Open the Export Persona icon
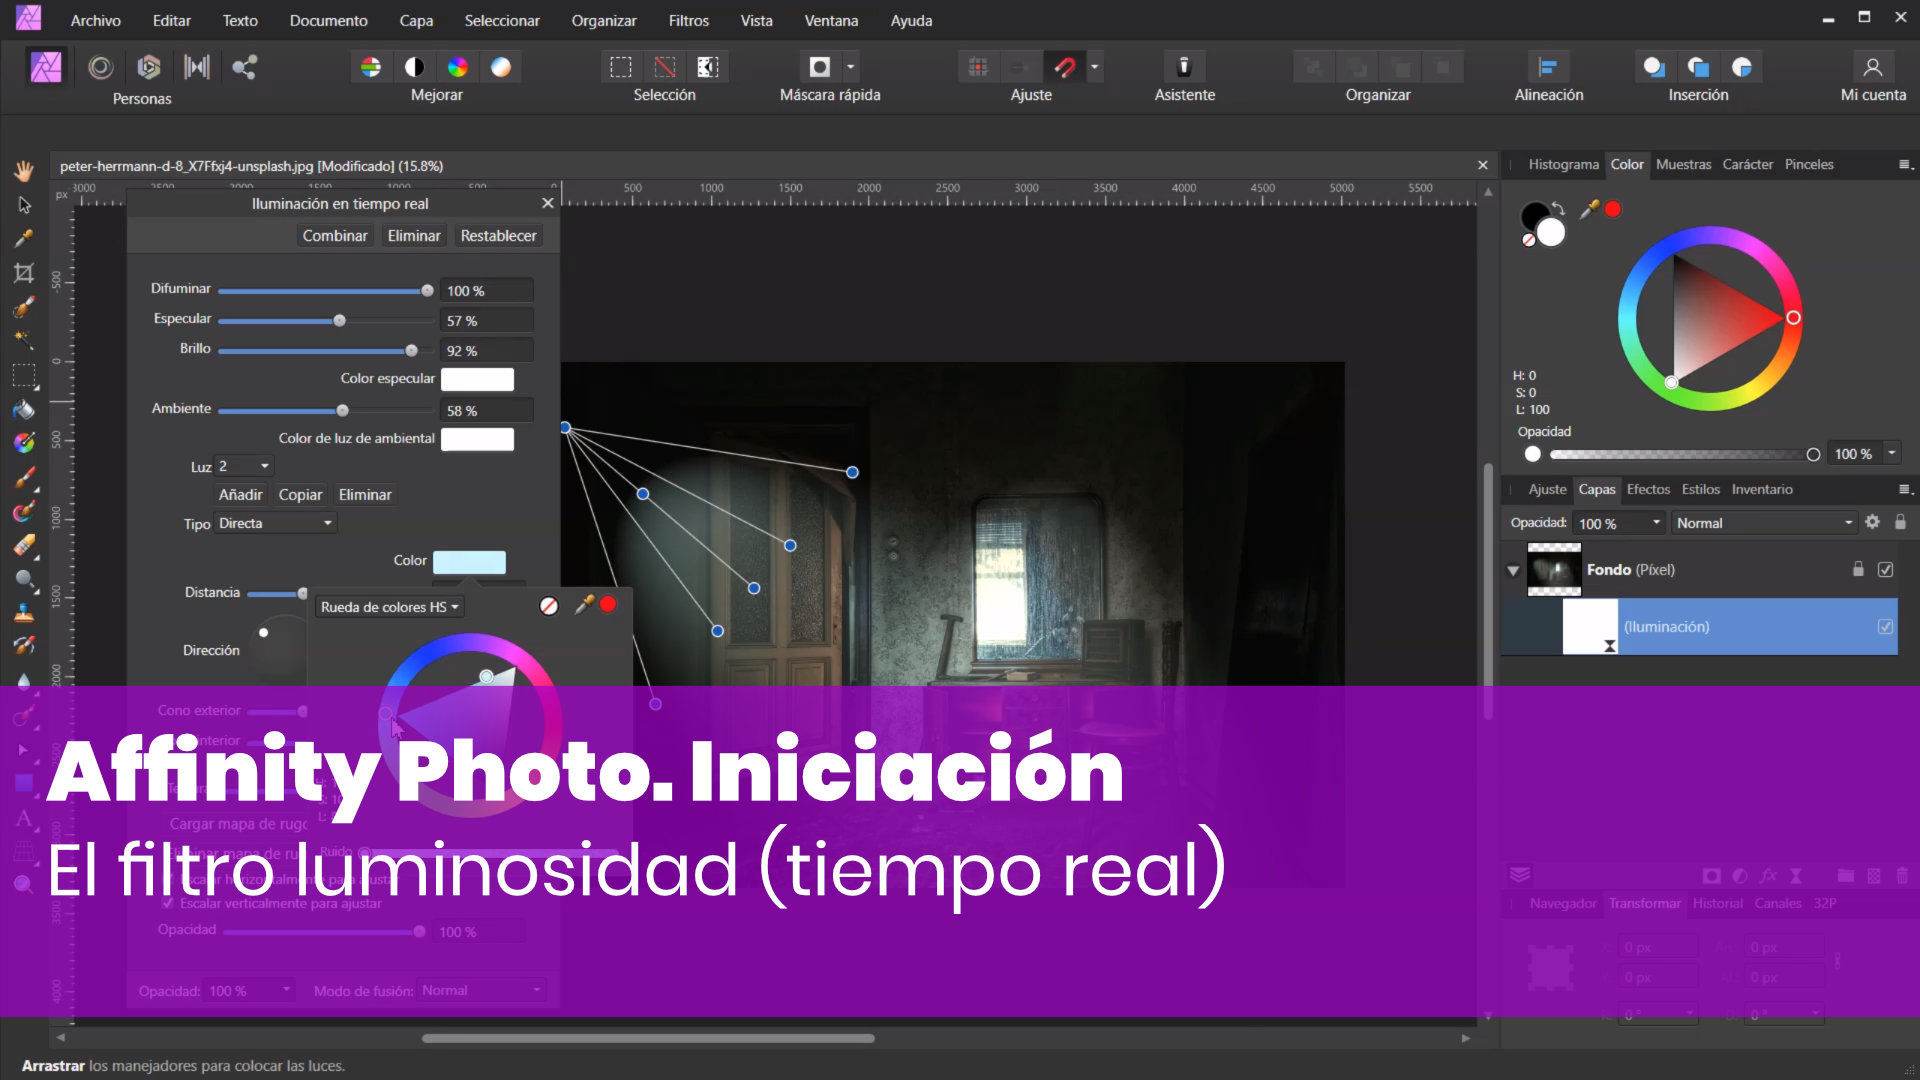 (x=245, y=67)
